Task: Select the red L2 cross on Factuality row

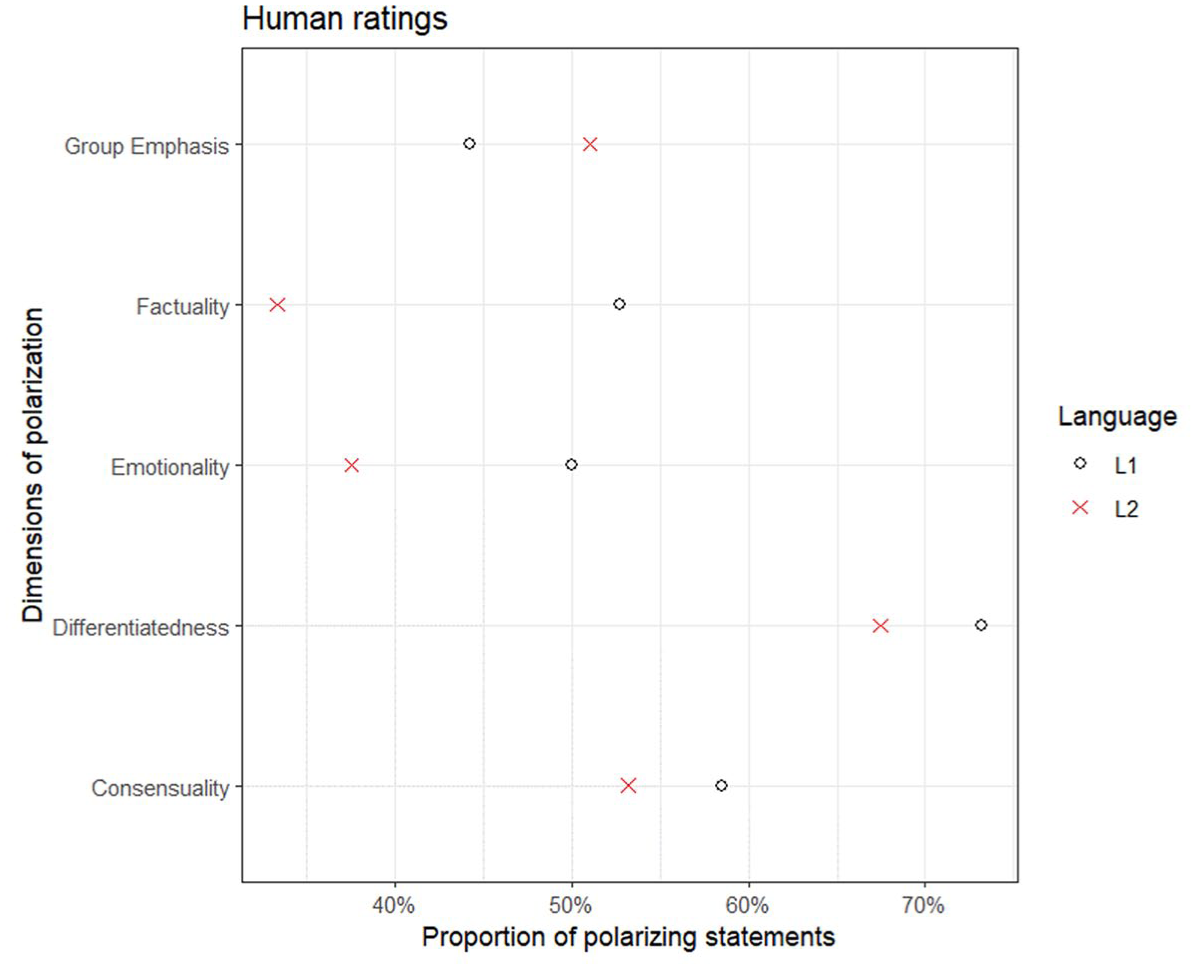Action: pos(277,304)
